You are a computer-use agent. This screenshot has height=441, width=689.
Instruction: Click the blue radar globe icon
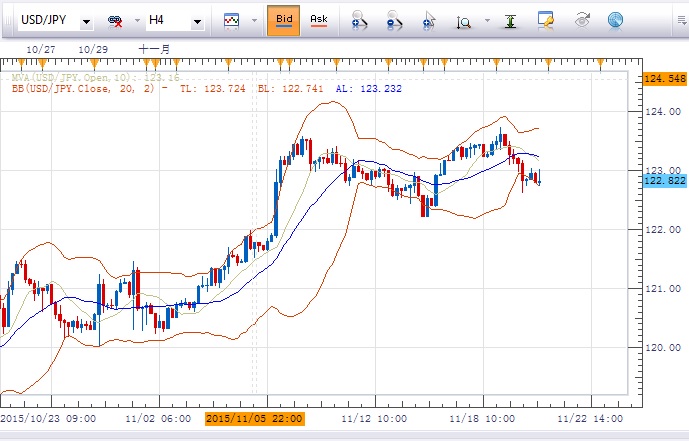pos(616,20)
